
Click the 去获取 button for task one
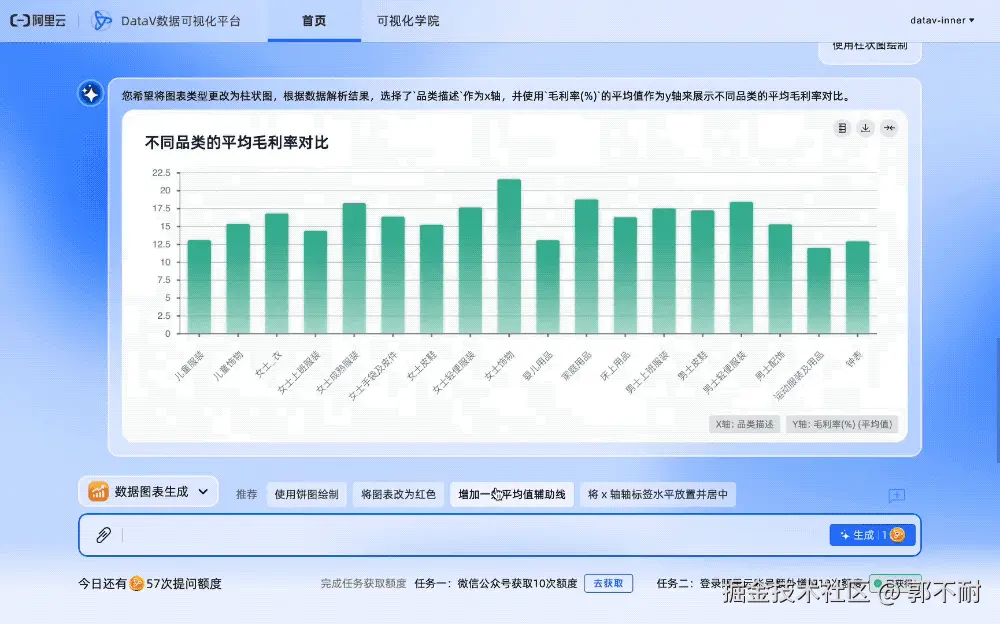(x=609, y=582)
